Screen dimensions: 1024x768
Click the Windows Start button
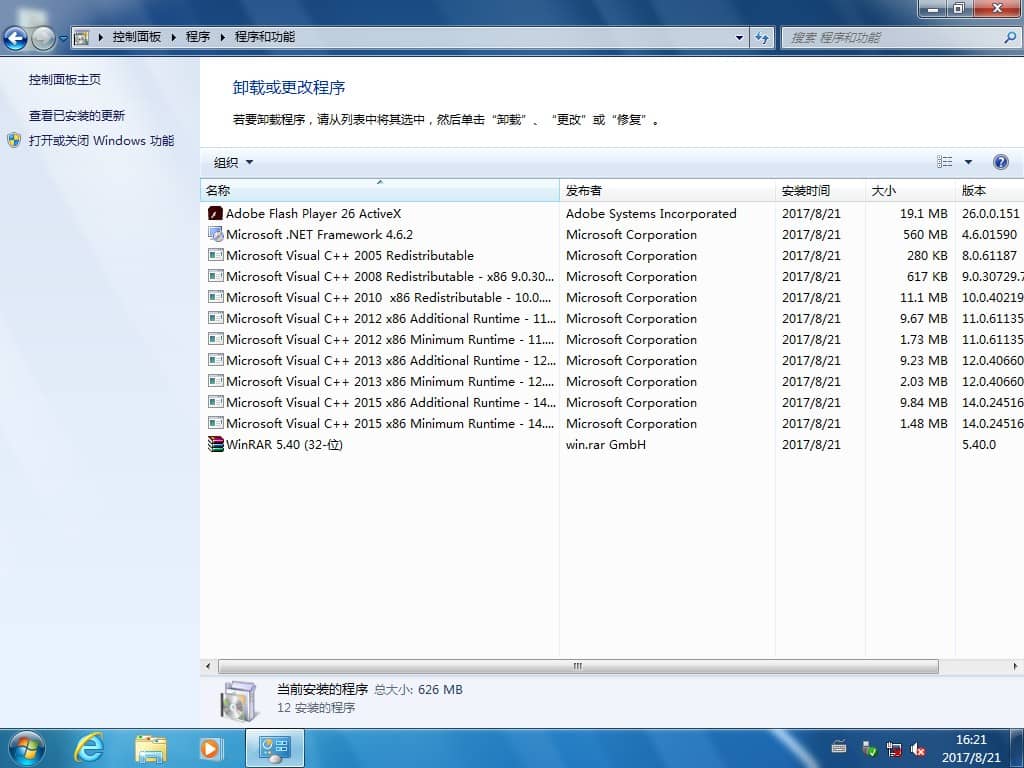[25, 747]
